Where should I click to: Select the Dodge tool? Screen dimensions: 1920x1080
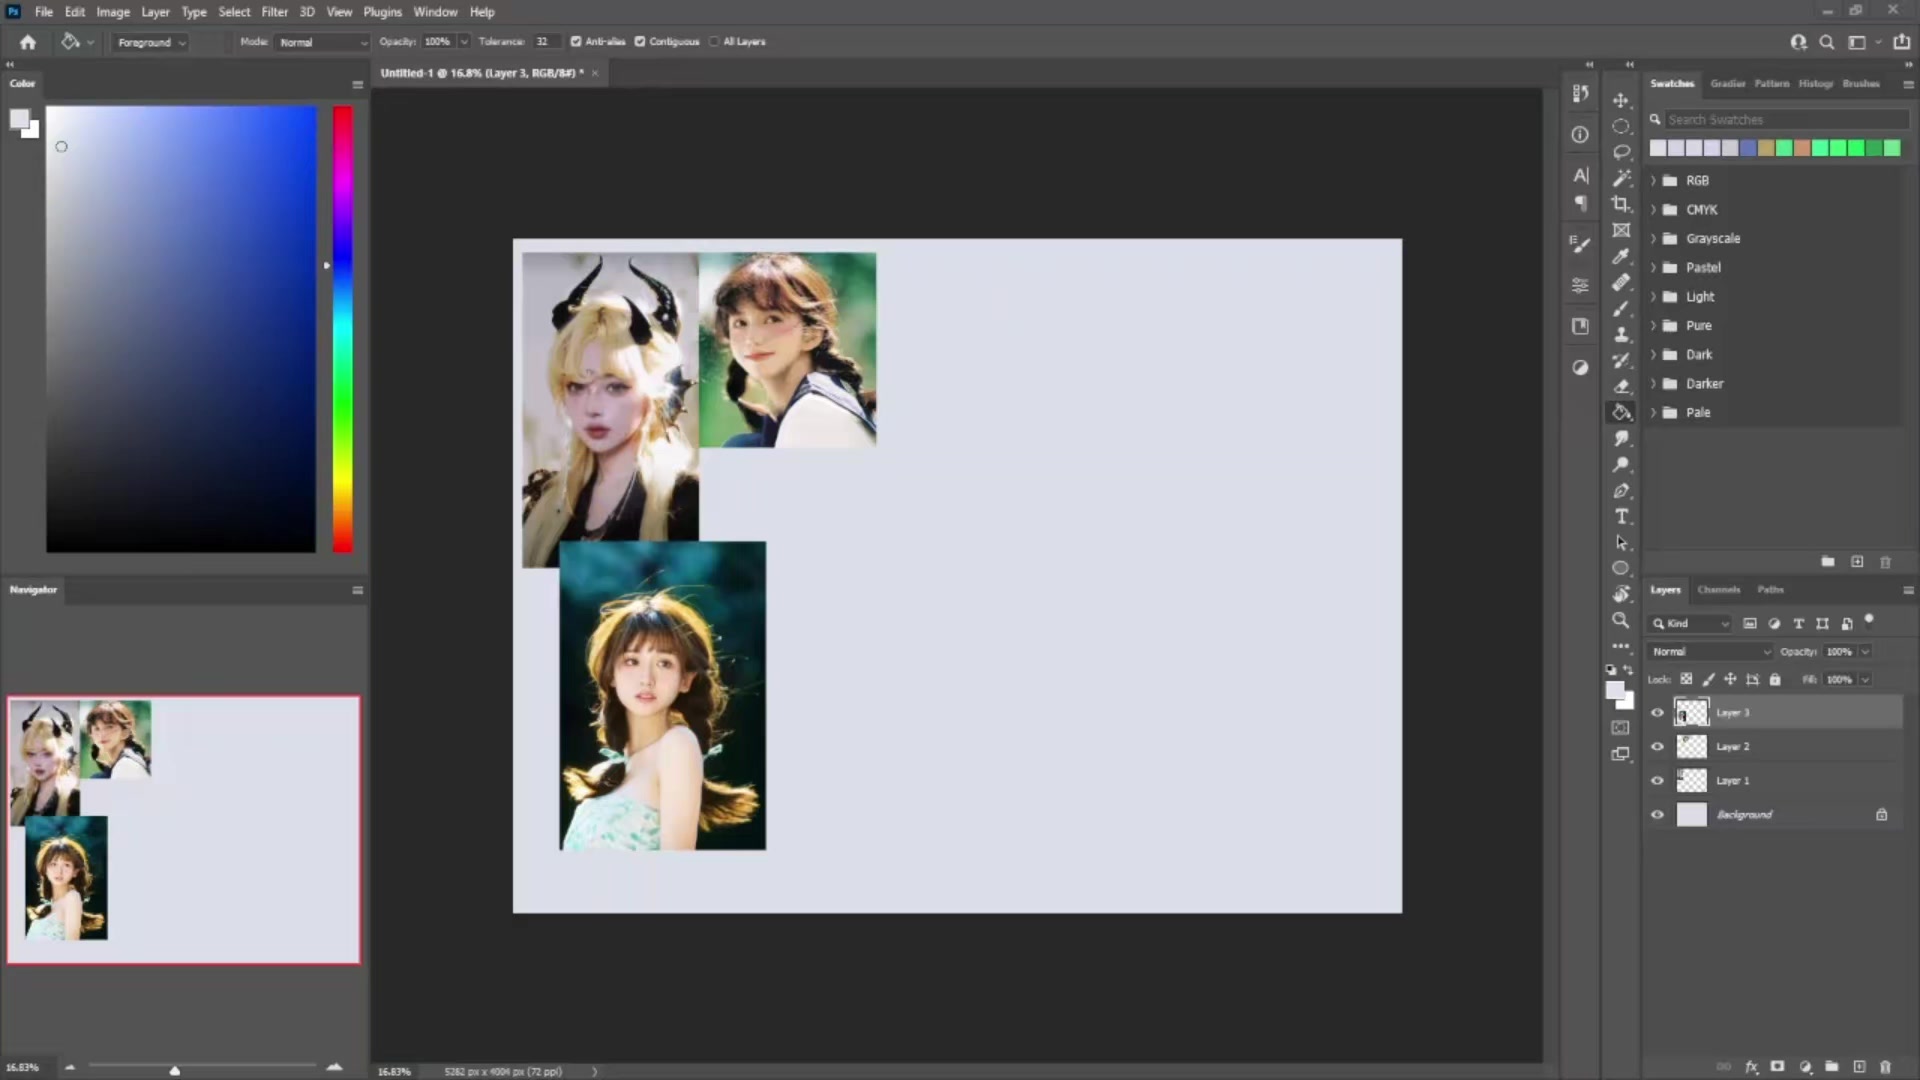1621,464
